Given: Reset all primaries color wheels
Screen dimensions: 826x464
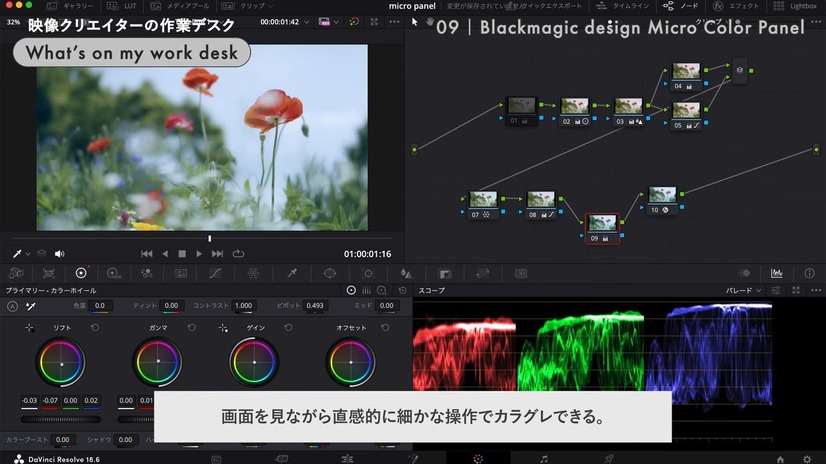Looking at the screenshot, I should (402, 290).
